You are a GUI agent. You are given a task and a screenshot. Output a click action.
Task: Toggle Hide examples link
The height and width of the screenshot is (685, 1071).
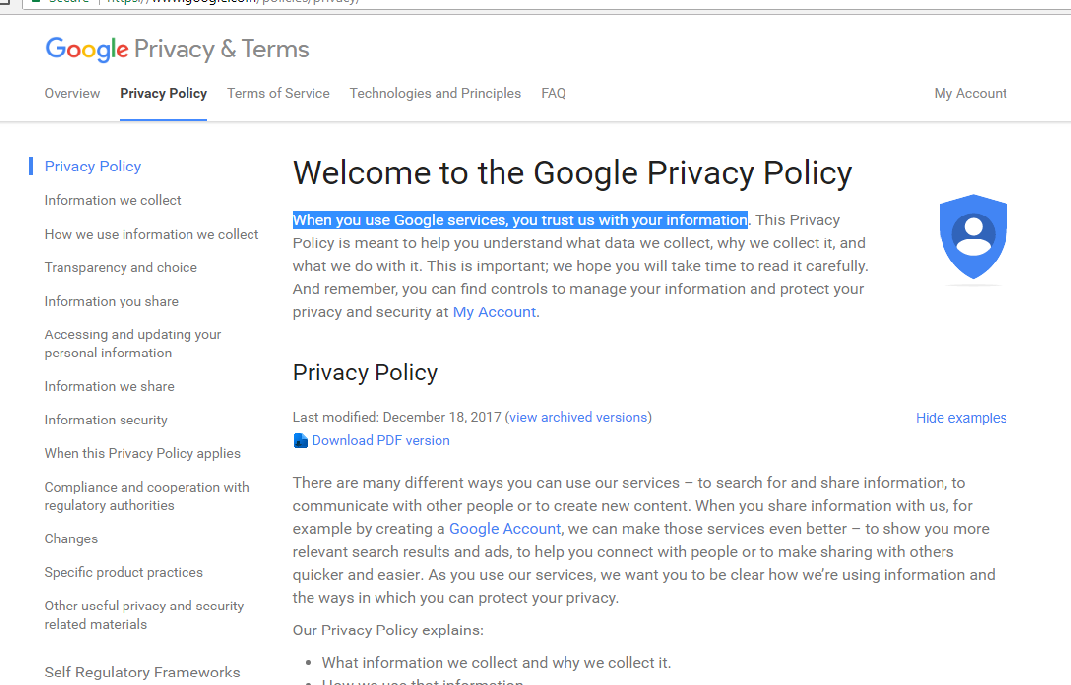(x=960, y=418)
